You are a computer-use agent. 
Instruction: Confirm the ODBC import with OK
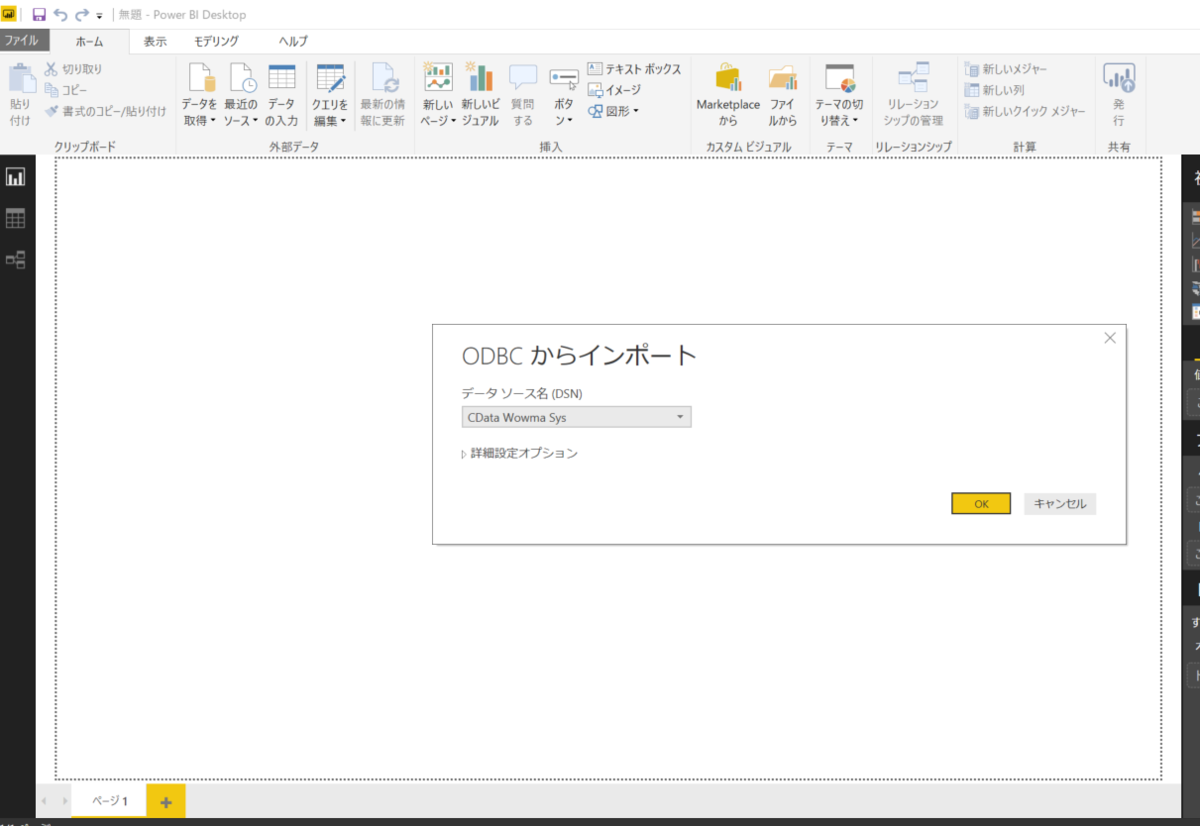coord(980,503)
